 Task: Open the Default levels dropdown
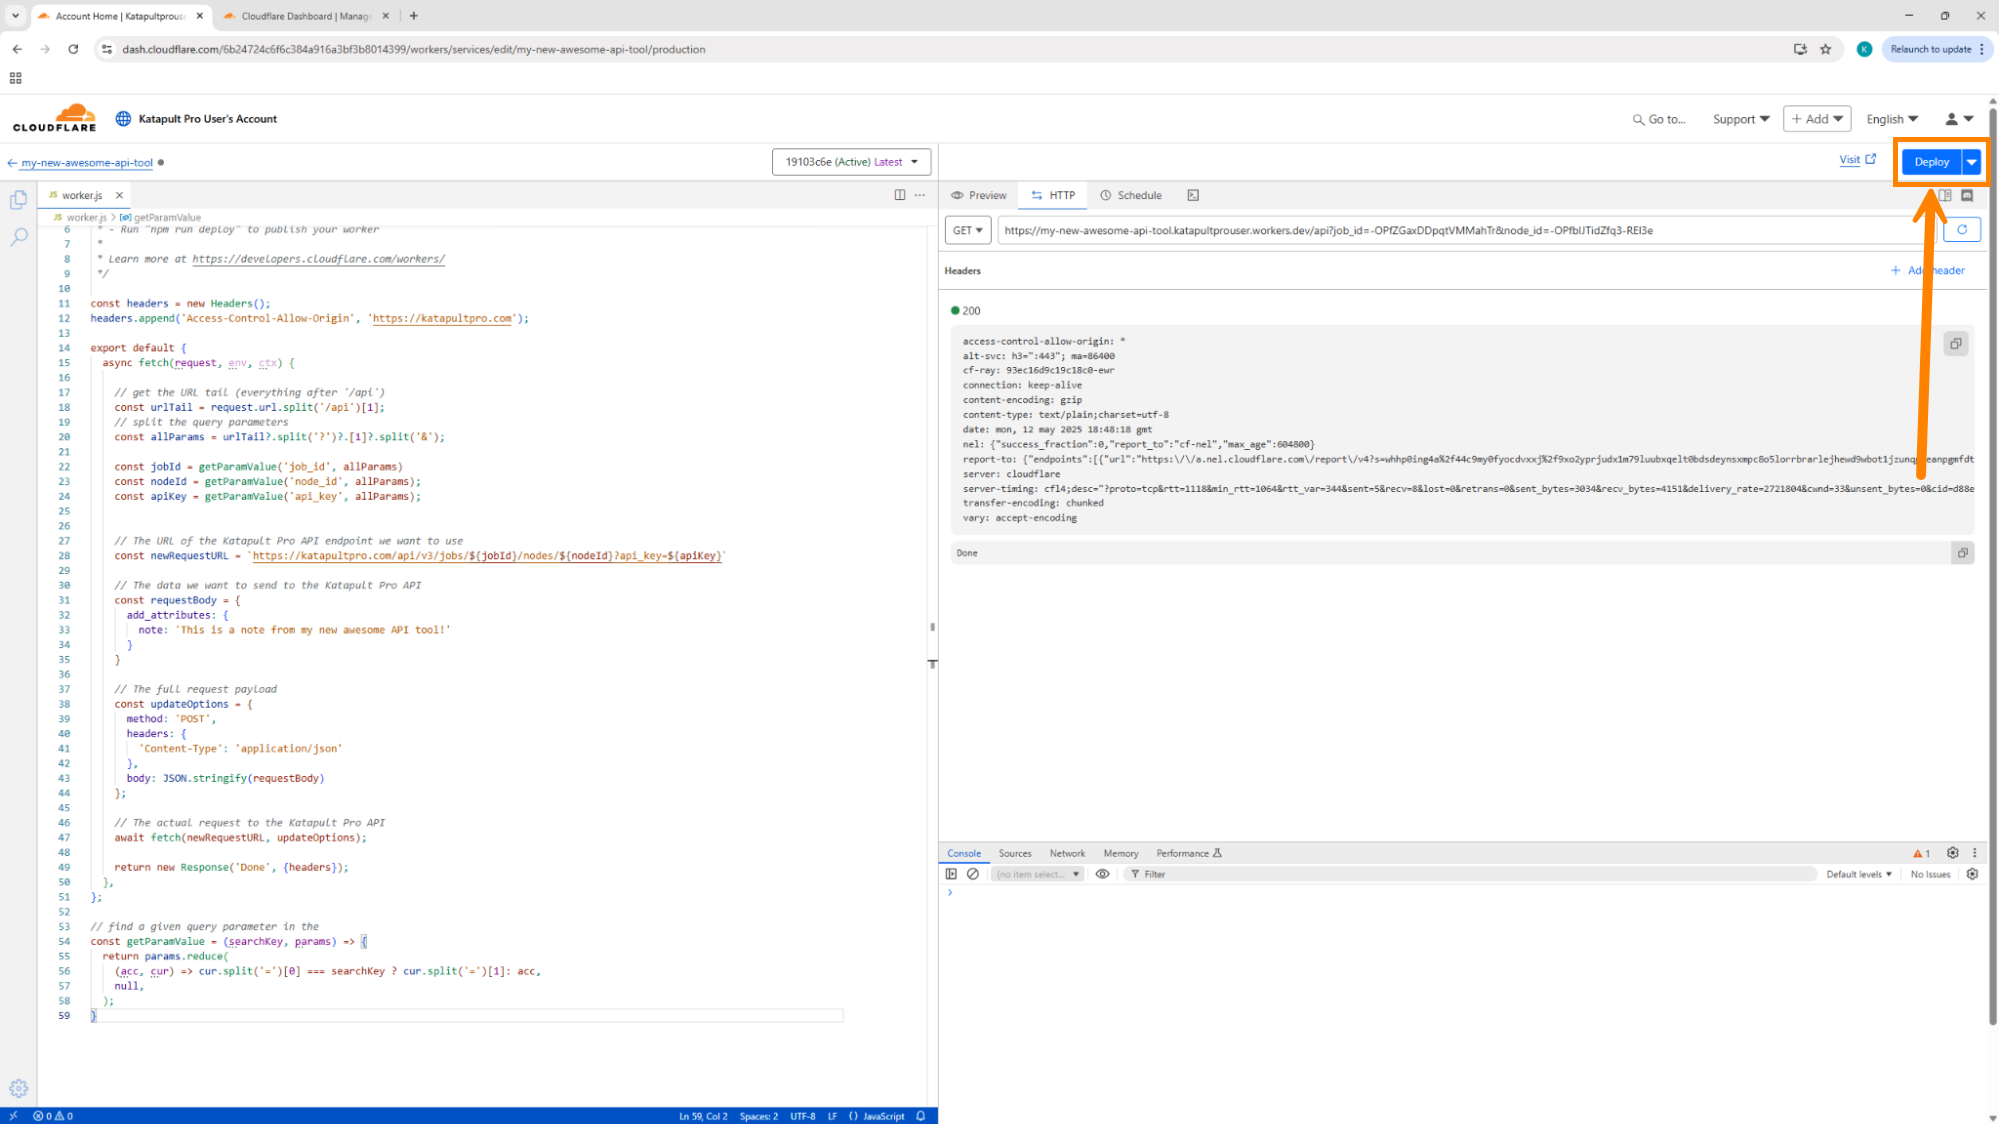coord(1858,874)
